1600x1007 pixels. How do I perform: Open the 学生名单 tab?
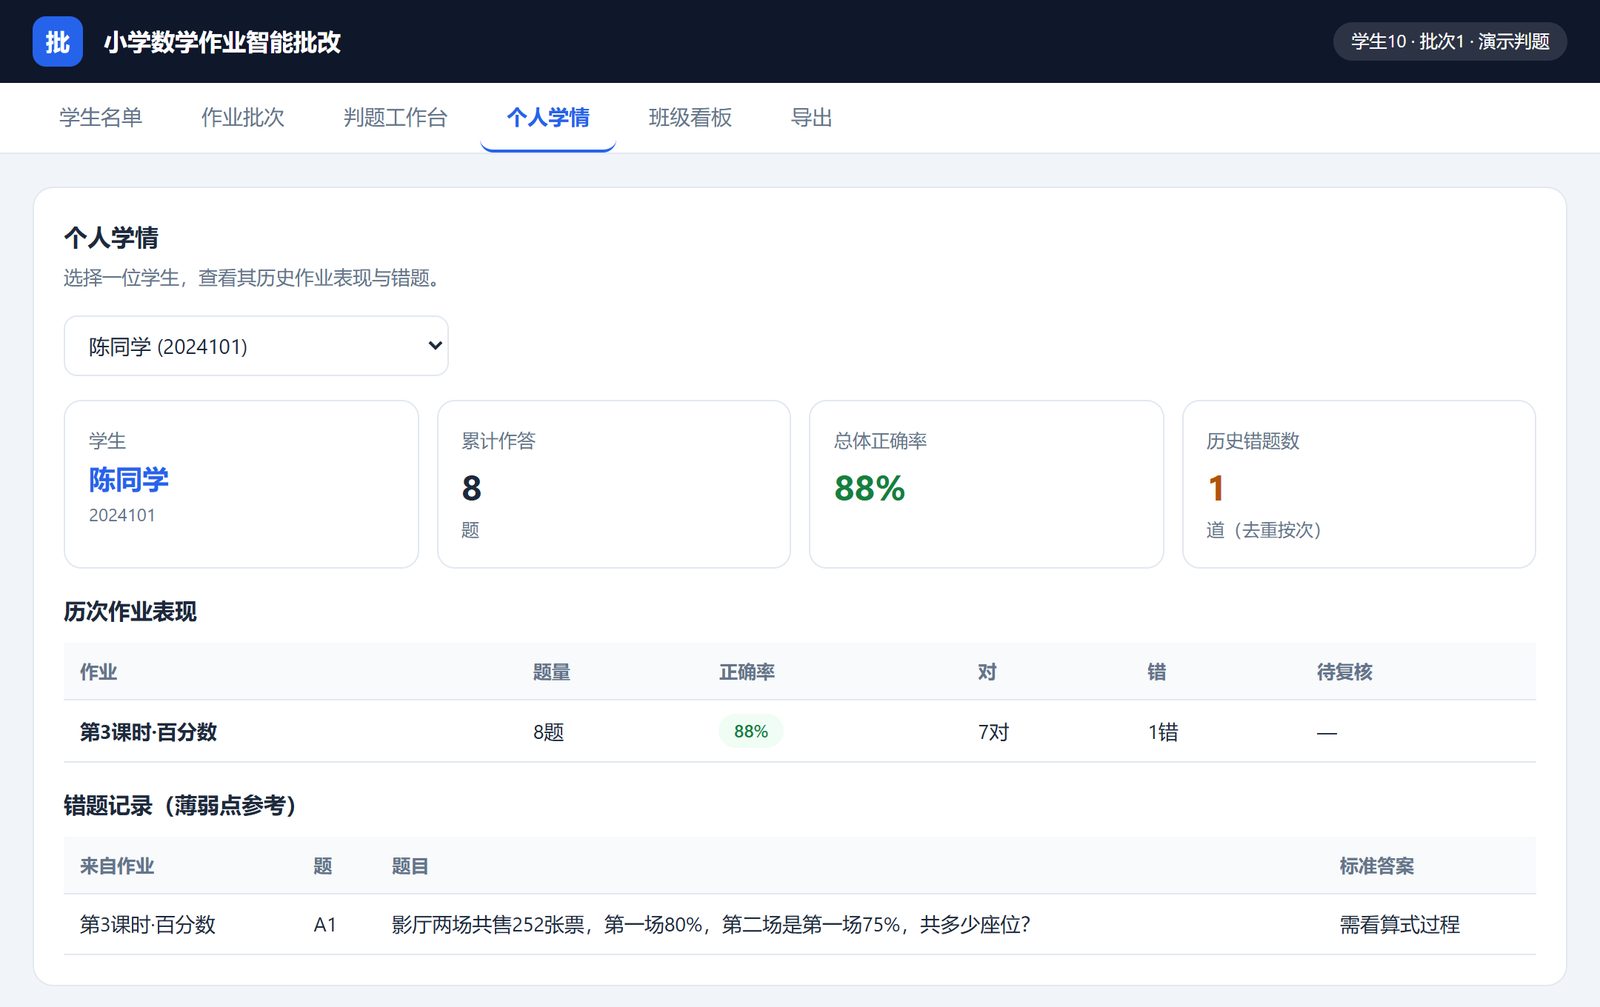[100, 117]
